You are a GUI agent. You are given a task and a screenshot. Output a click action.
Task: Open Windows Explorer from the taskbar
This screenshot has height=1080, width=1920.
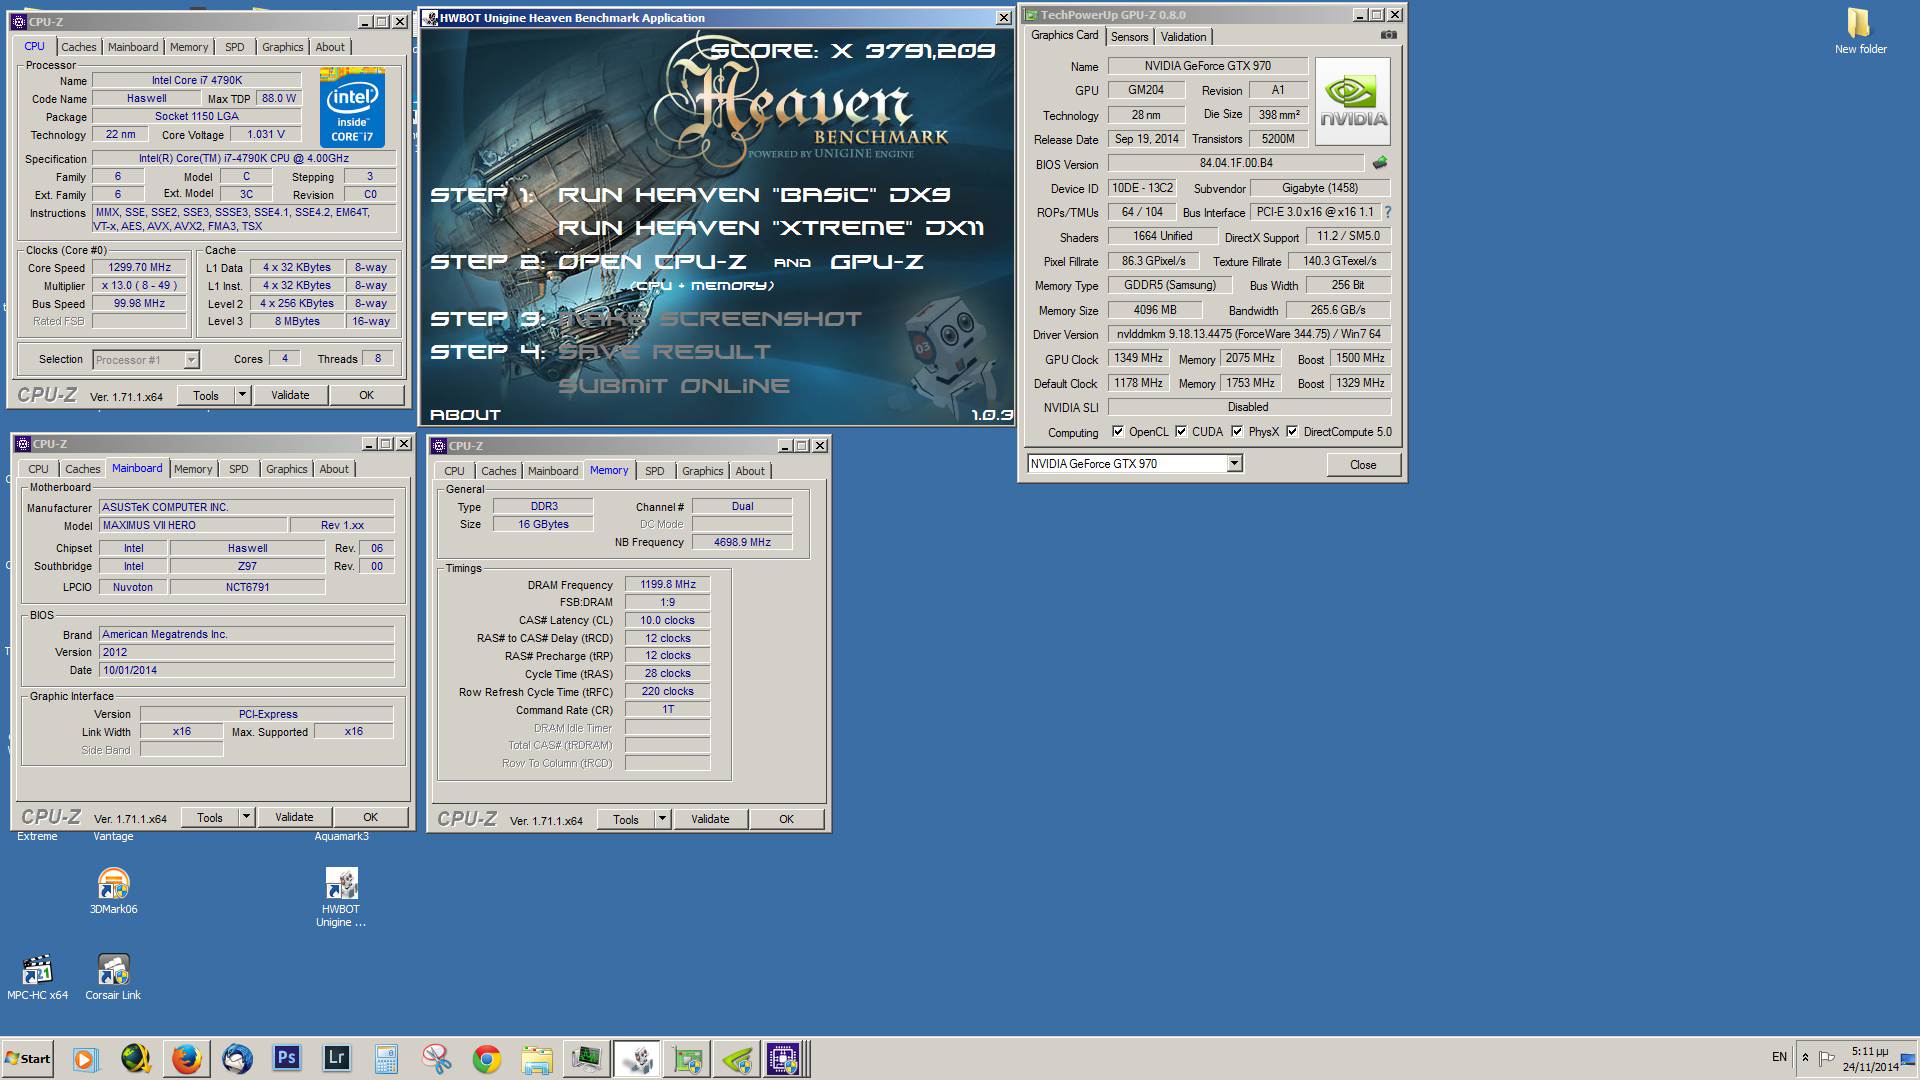point(537,1058)
